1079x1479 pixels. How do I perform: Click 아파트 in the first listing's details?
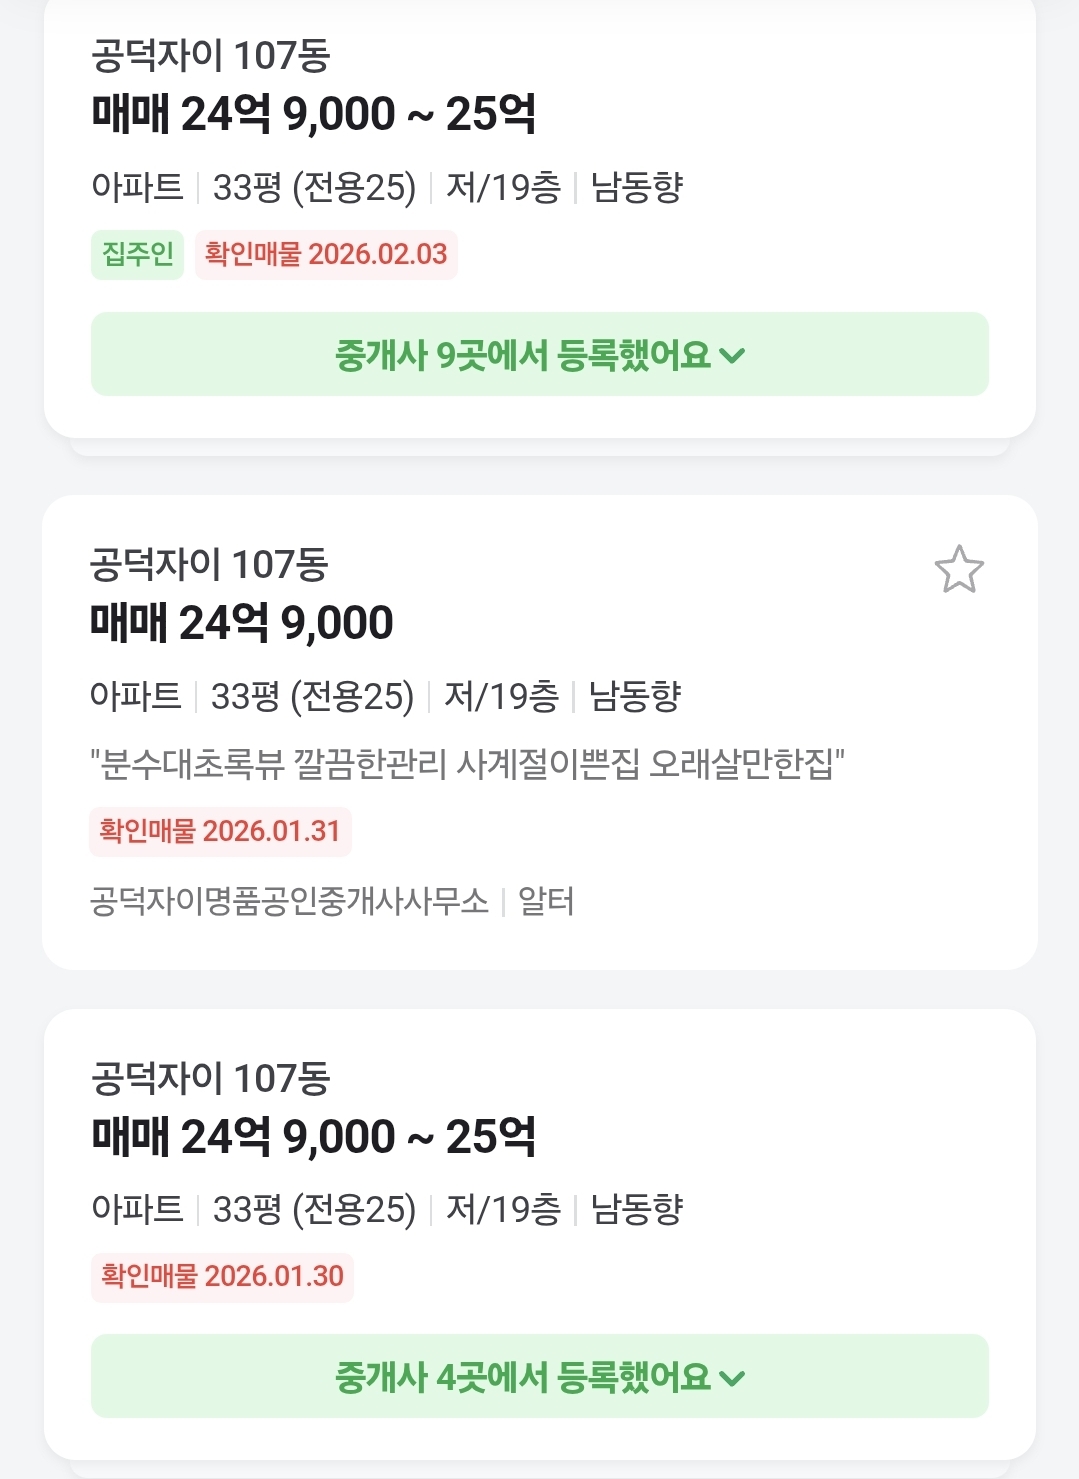[138, 187]
